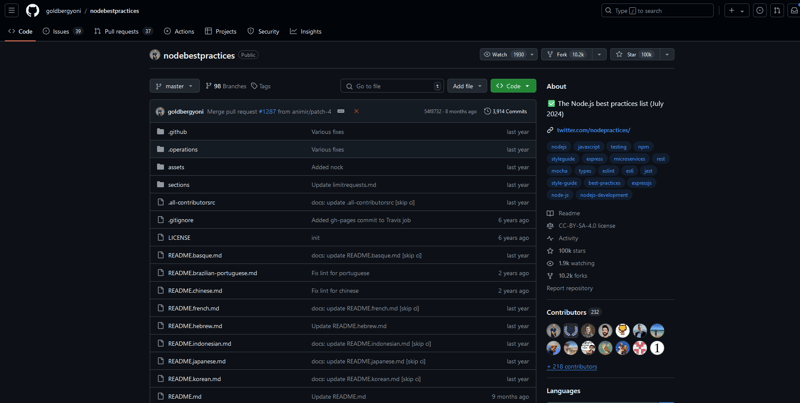800x403 pixels.
Task: Expand the master branch dropdown
Action: (x=174, y=86)
